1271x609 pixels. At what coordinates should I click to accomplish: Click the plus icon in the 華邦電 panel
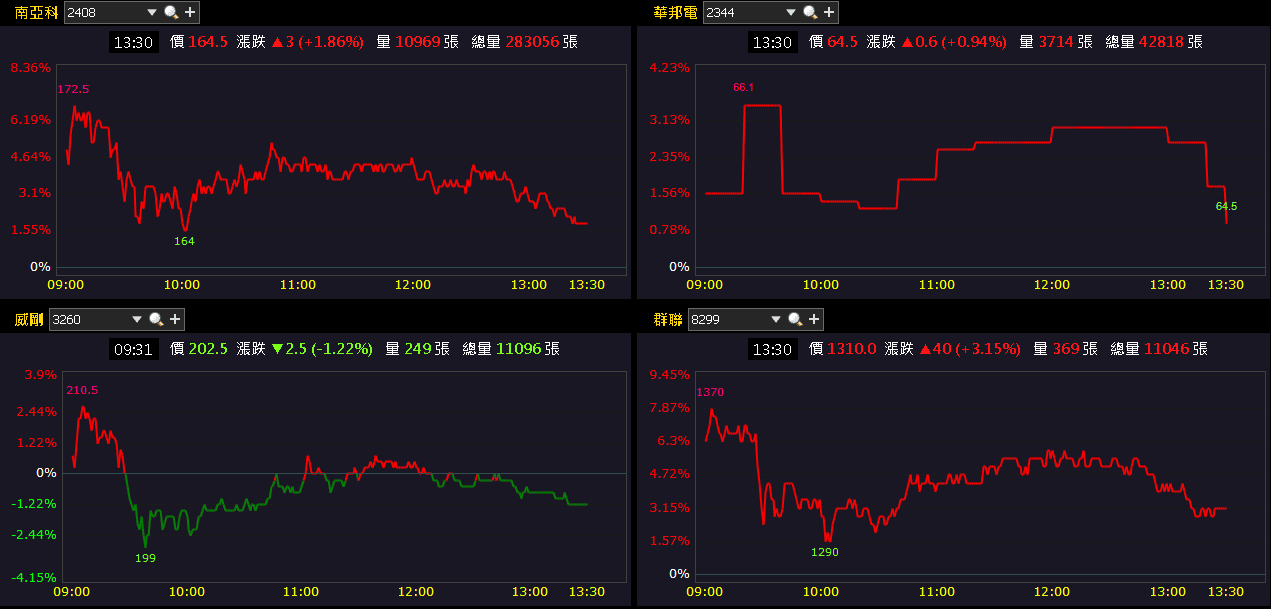coord(829,12)
